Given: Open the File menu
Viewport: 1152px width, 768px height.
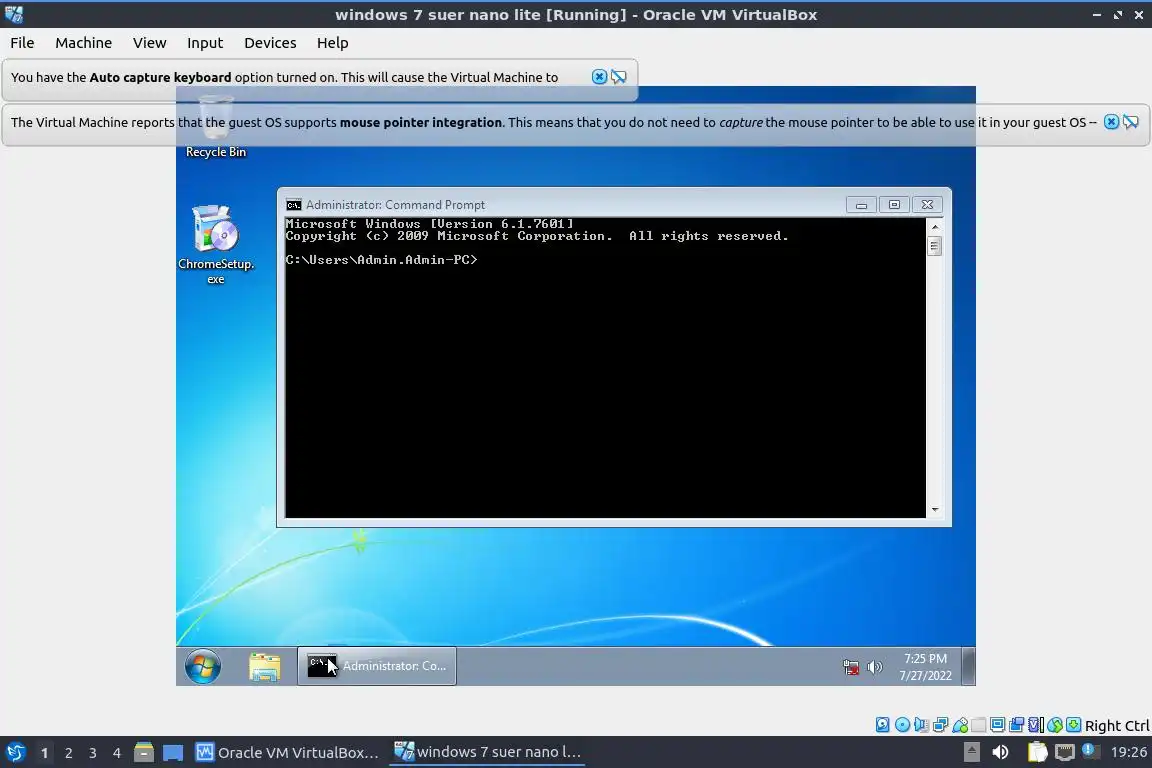Looking at the screenshot, I should click(x=22, y=43).
